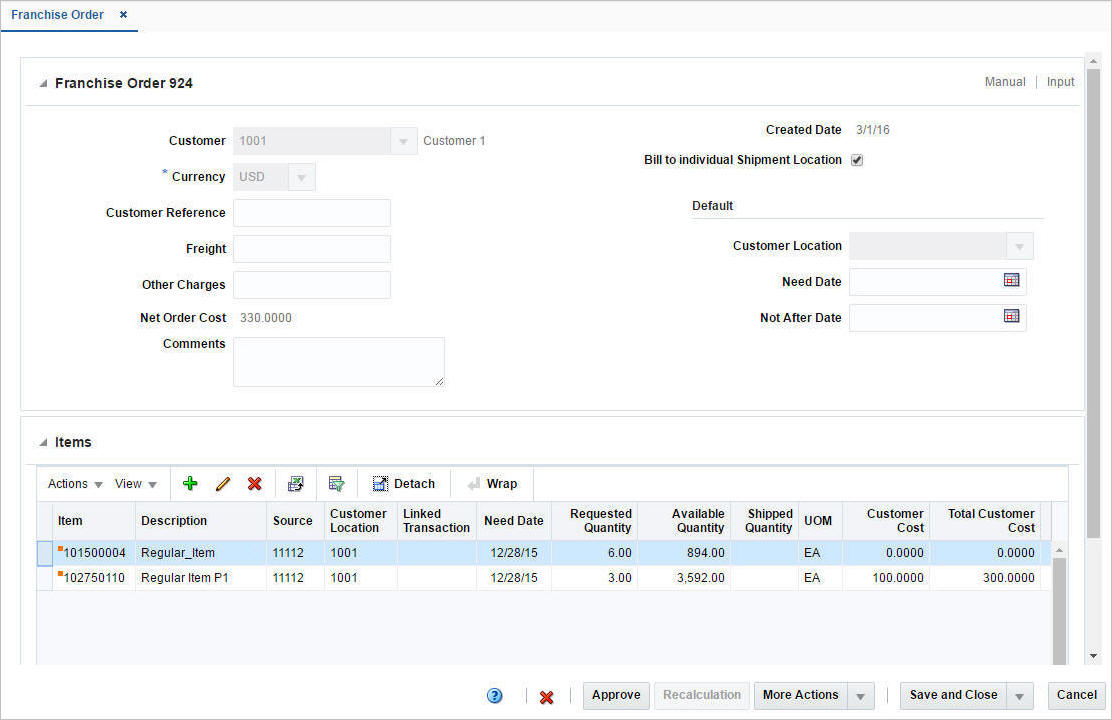This screenshot has height=720, width=1112.
Task: Delete the selected item with the red X in the Items toolbar
Action: pyautogui.click(x=255, y=484)
